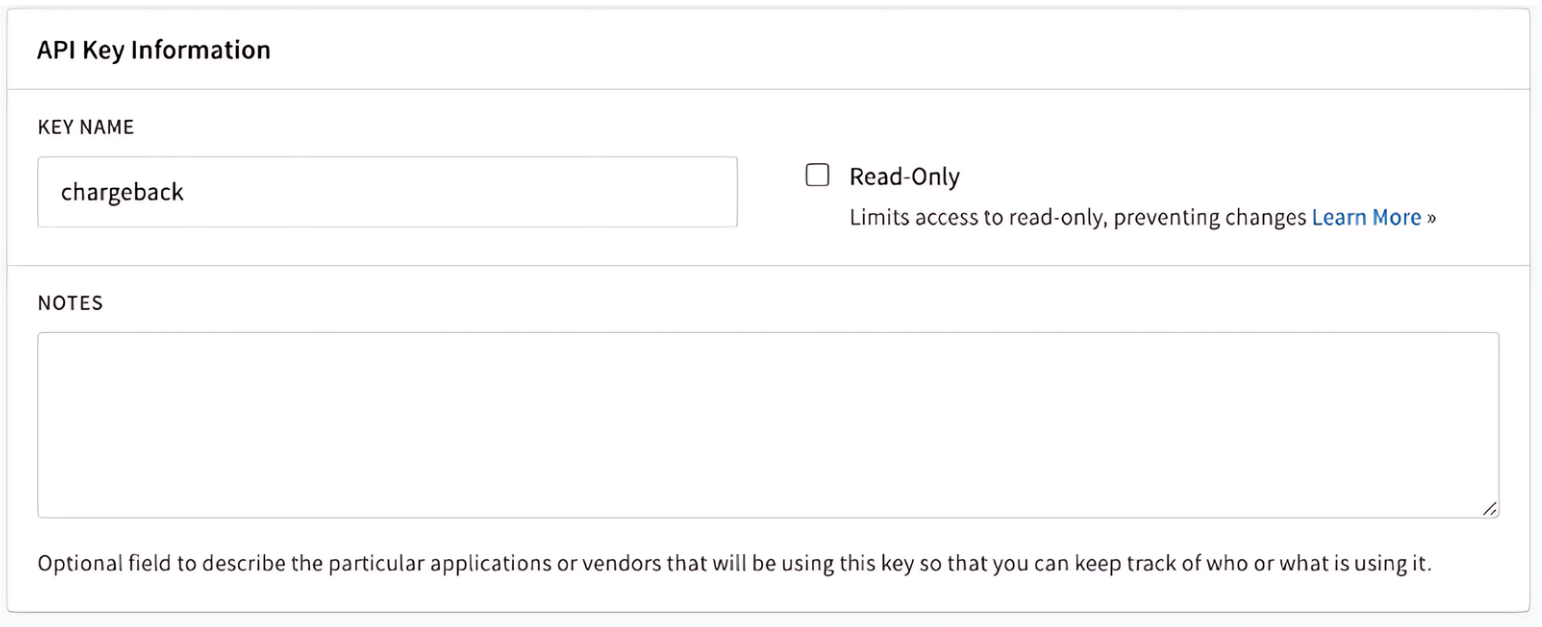
Task: Grab the Notes textarea resize handle
Action: coord(1490,508)
